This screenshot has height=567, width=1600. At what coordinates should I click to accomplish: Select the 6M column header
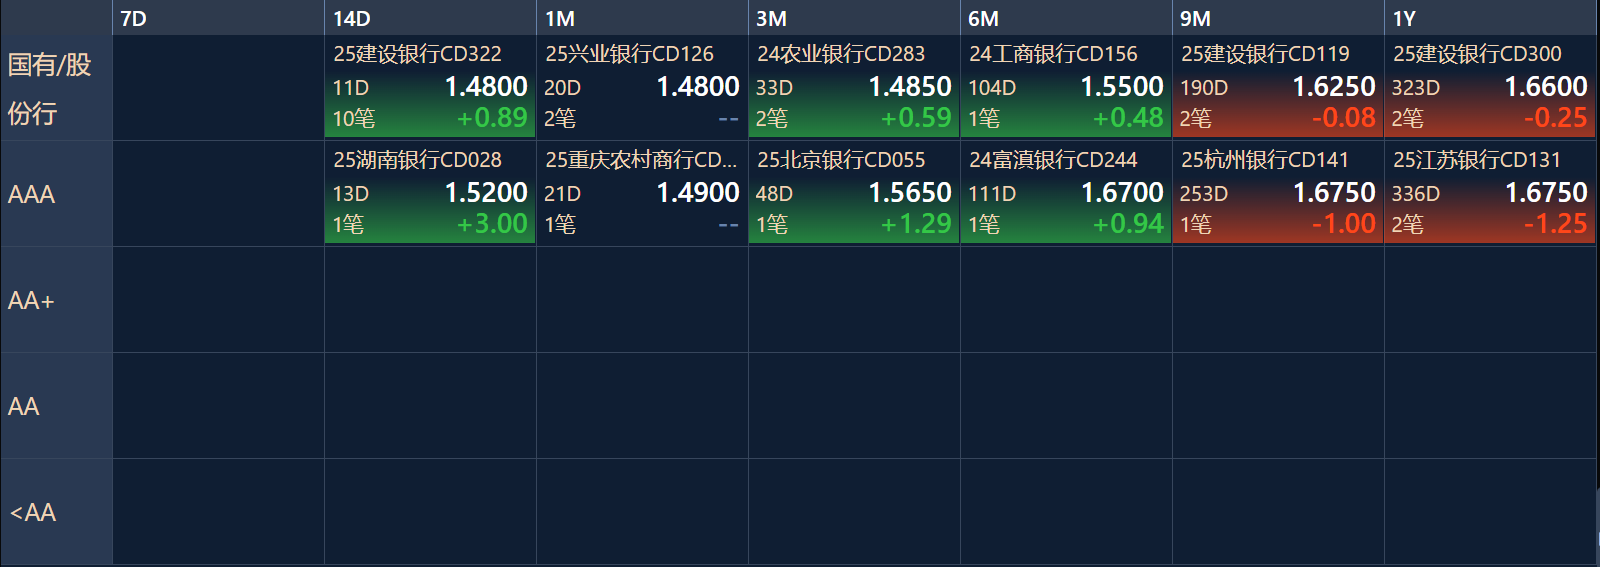click(x=1066, y=18)
